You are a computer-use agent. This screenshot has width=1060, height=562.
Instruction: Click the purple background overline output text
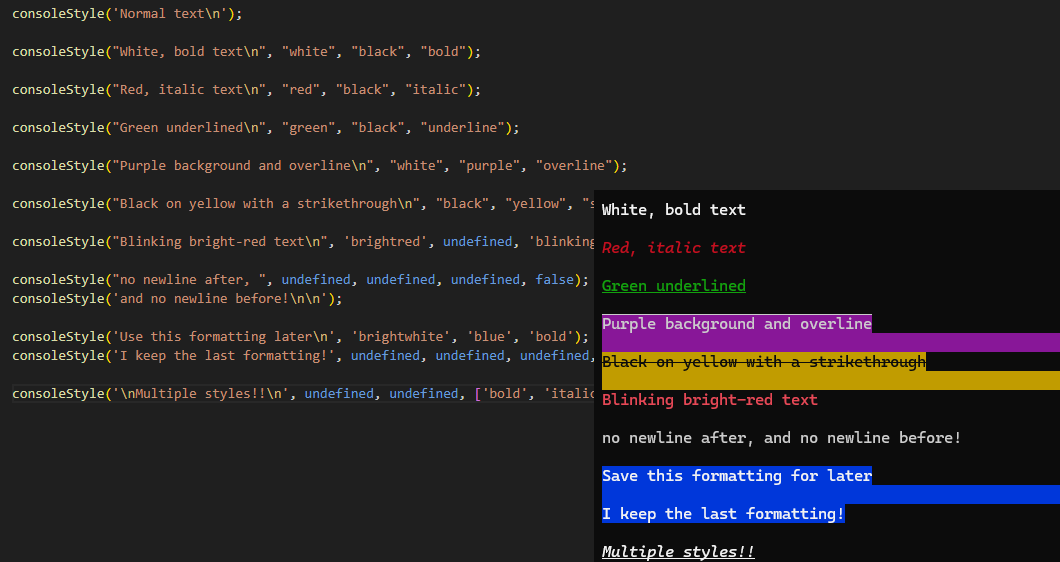click(736, 324)
